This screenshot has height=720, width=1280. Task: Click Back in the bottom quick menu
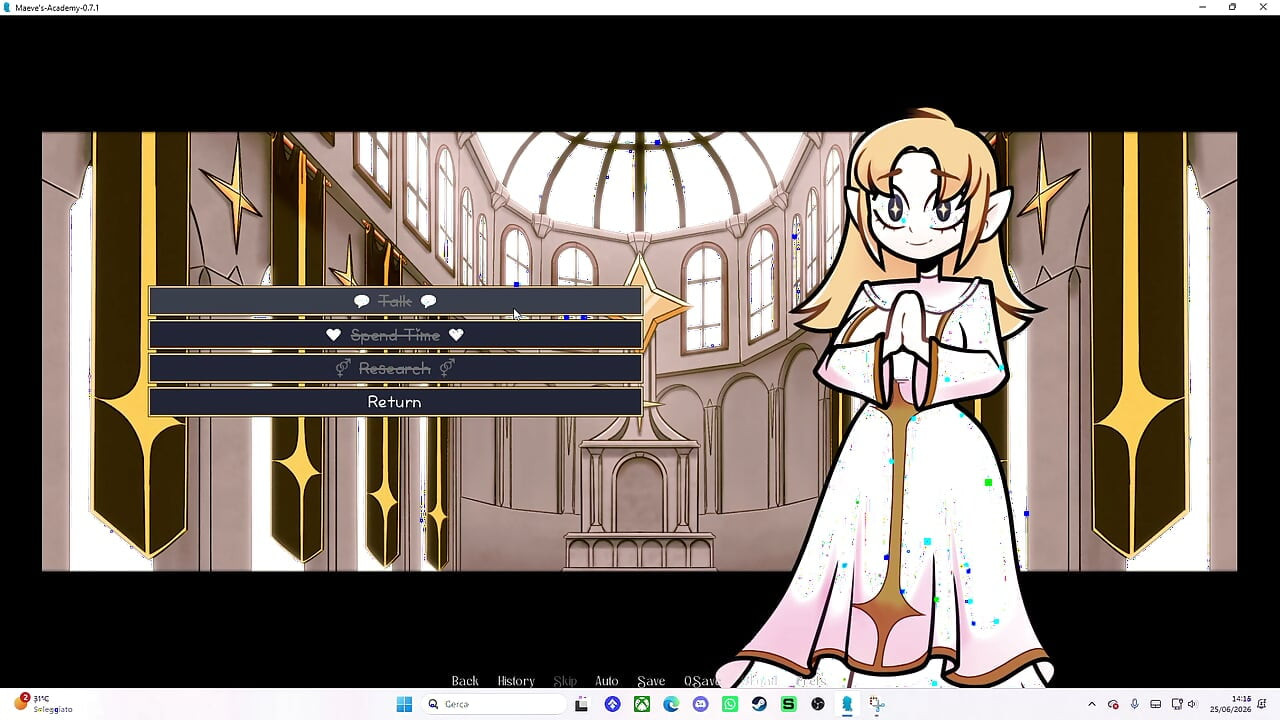click(465, 681)
